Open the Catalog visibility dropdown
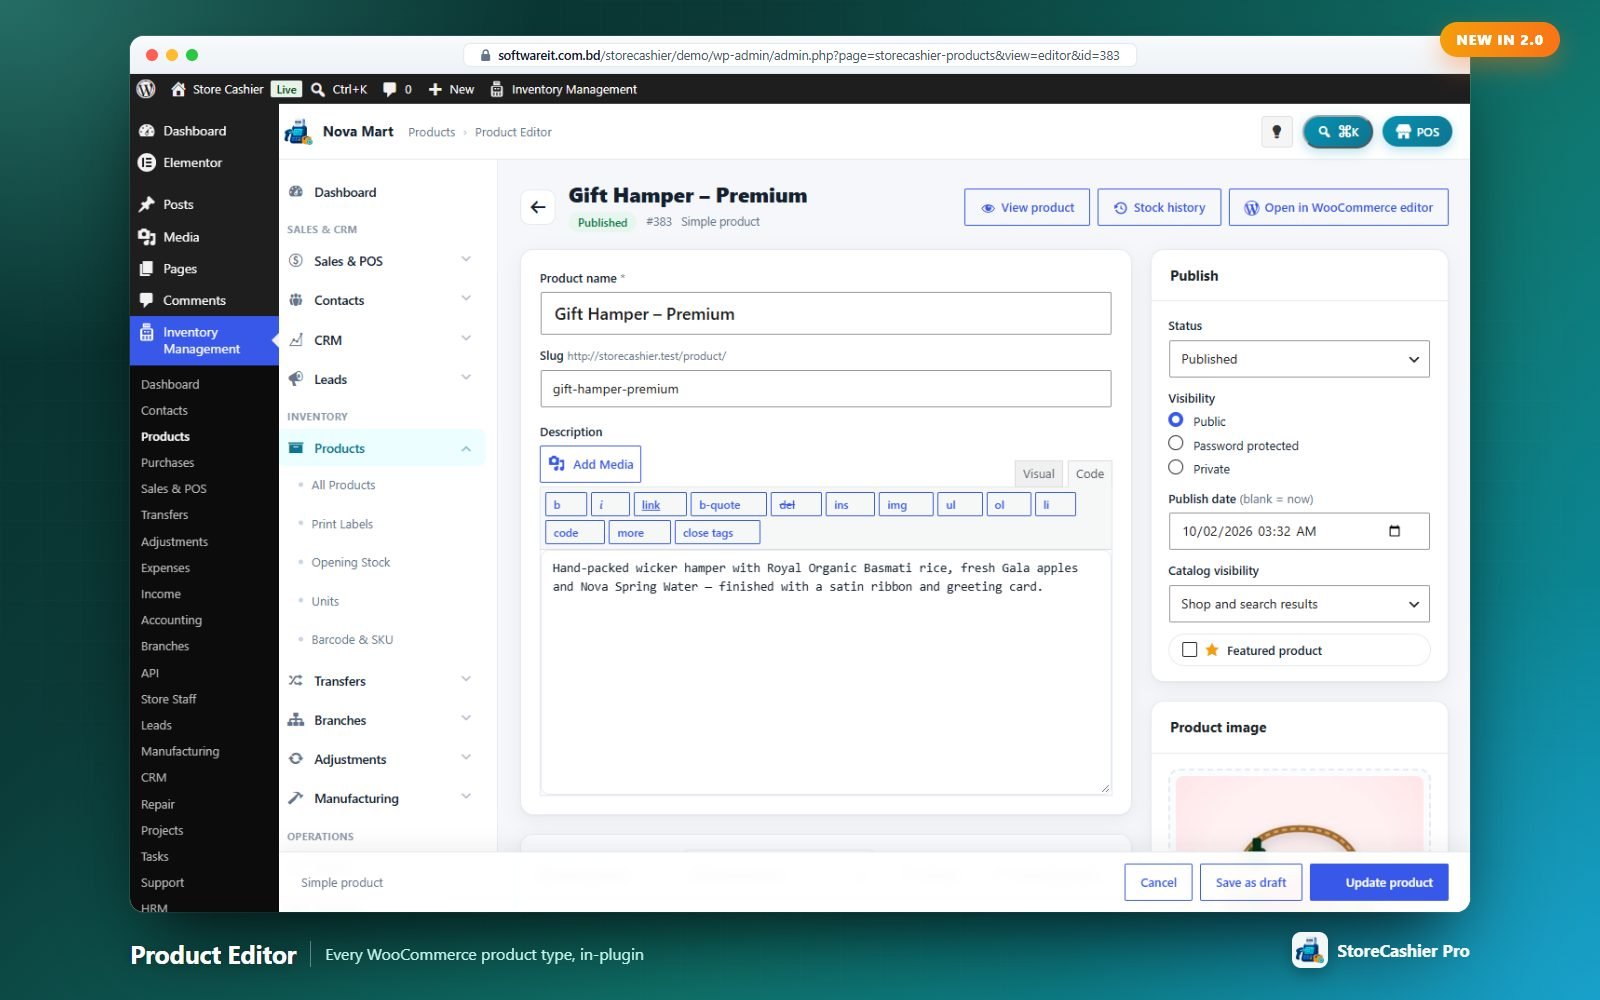This screenshot has height=1000, width=1600. (1298, 604)
